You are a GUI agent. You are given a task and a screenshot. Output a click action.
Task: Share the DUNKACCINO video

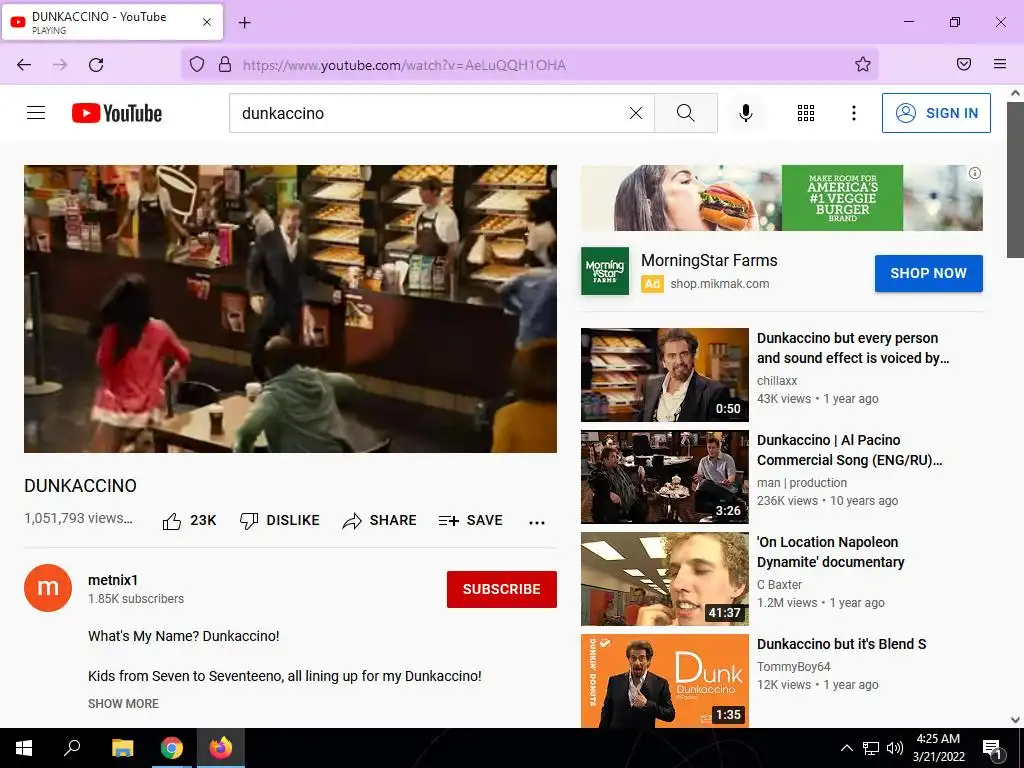379,520
